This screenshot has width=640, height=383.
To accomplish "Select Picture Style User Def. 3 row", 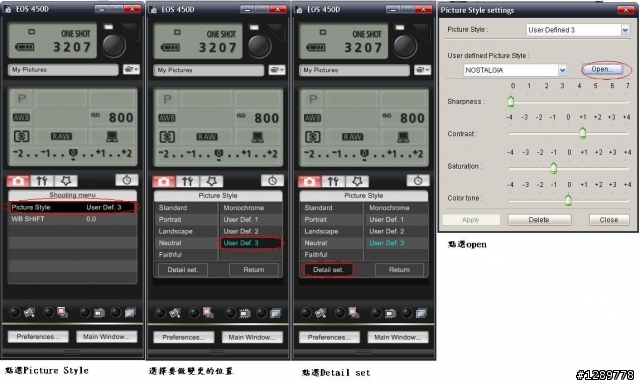I will pos(72,207).
